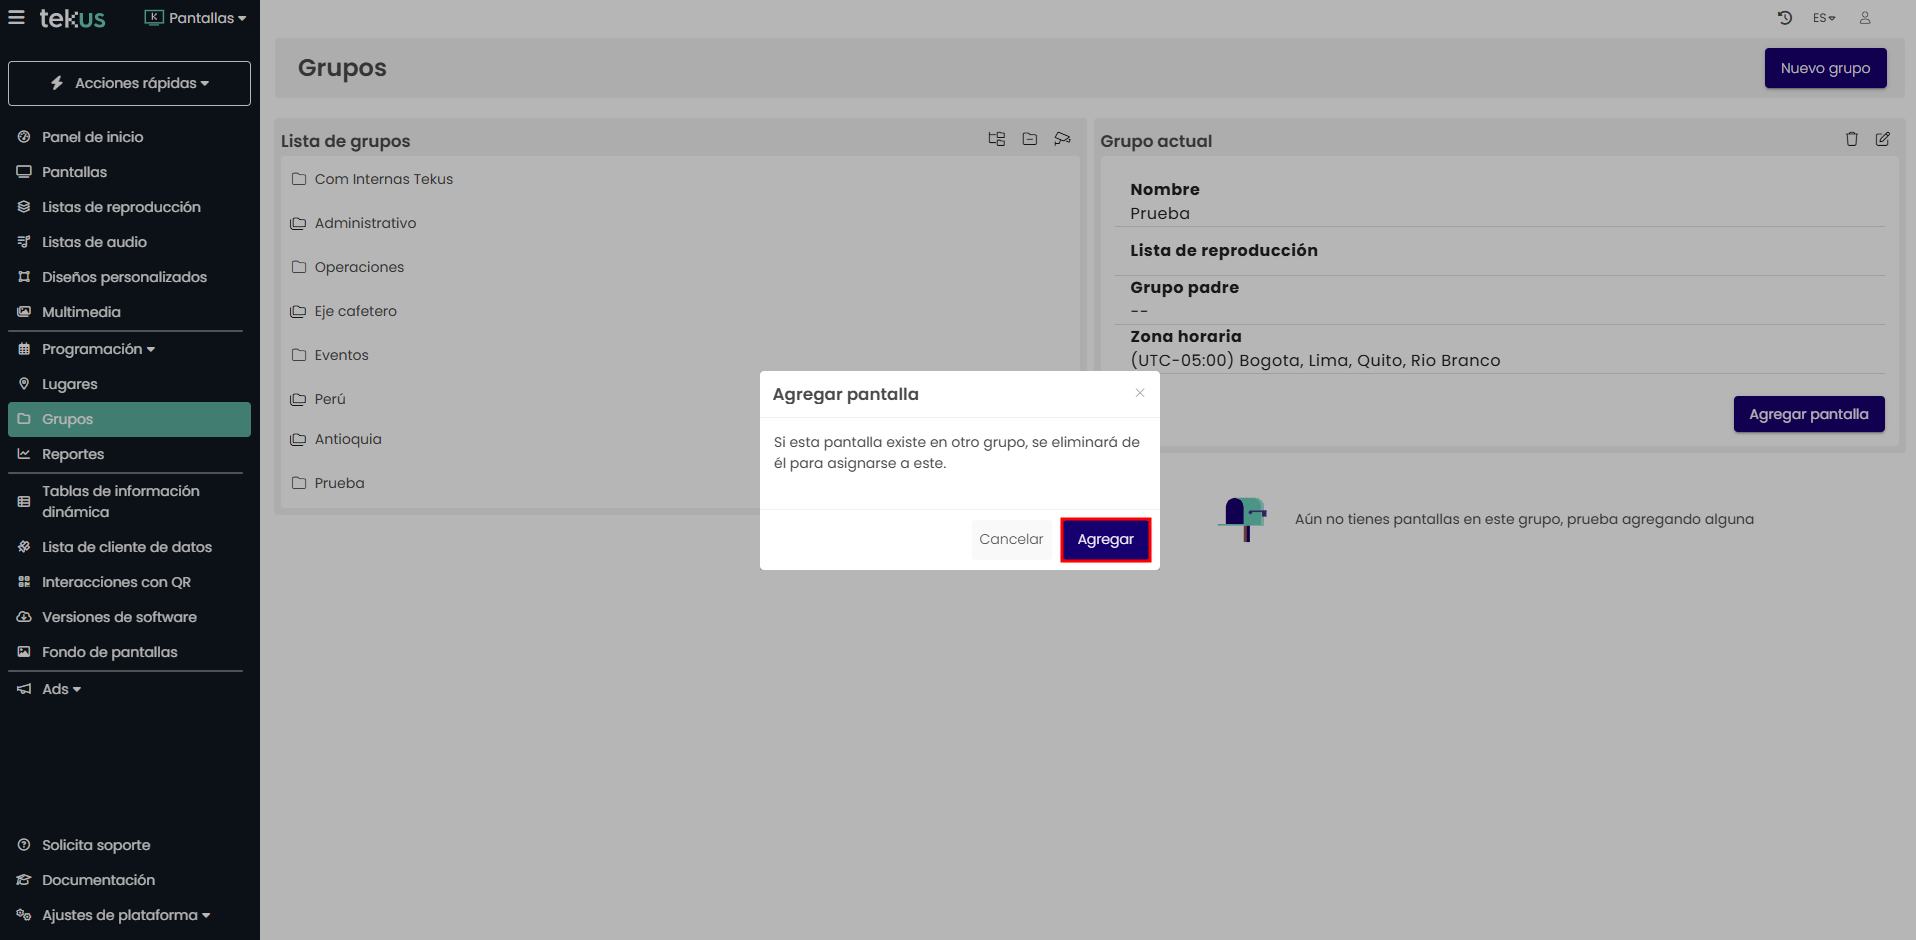1916x940 pixels.
Task: Open the ES language dropdown
Action: pos(1824,18)
